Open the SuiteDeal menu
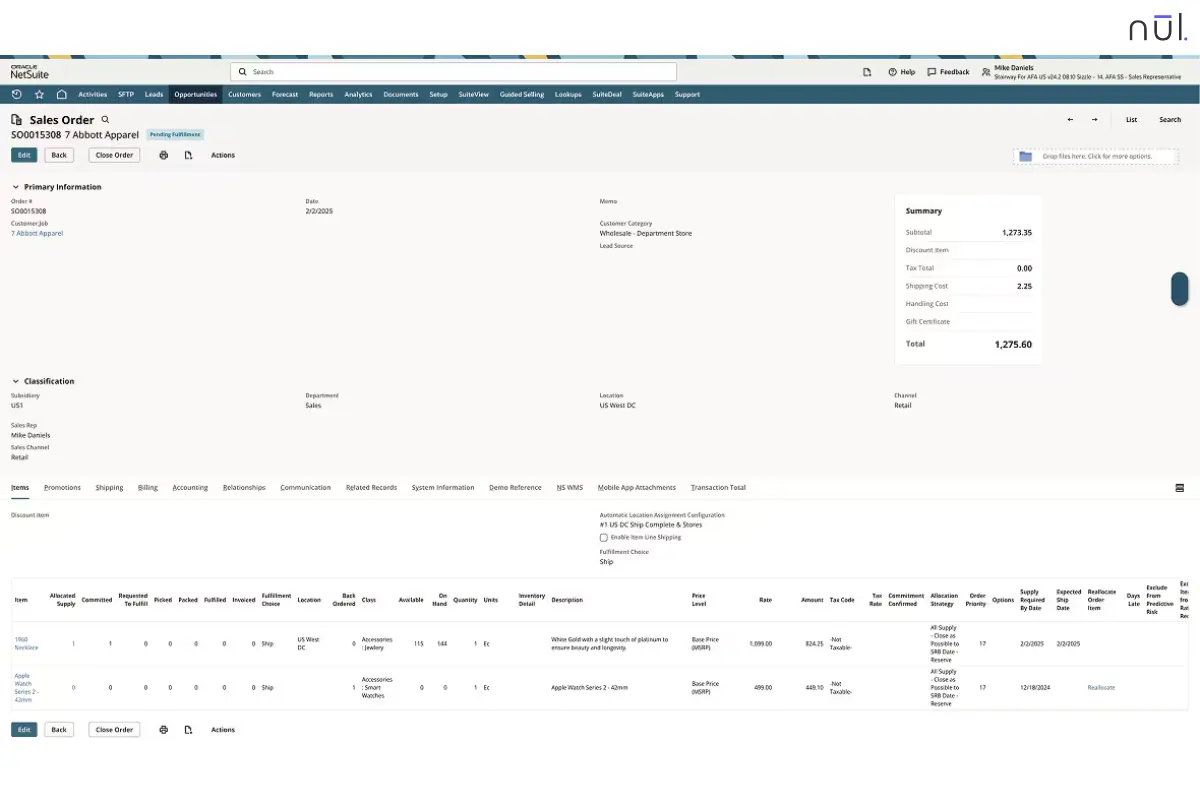The height and width of the screenshot is (800, 1200). click(x=607, y=94)
